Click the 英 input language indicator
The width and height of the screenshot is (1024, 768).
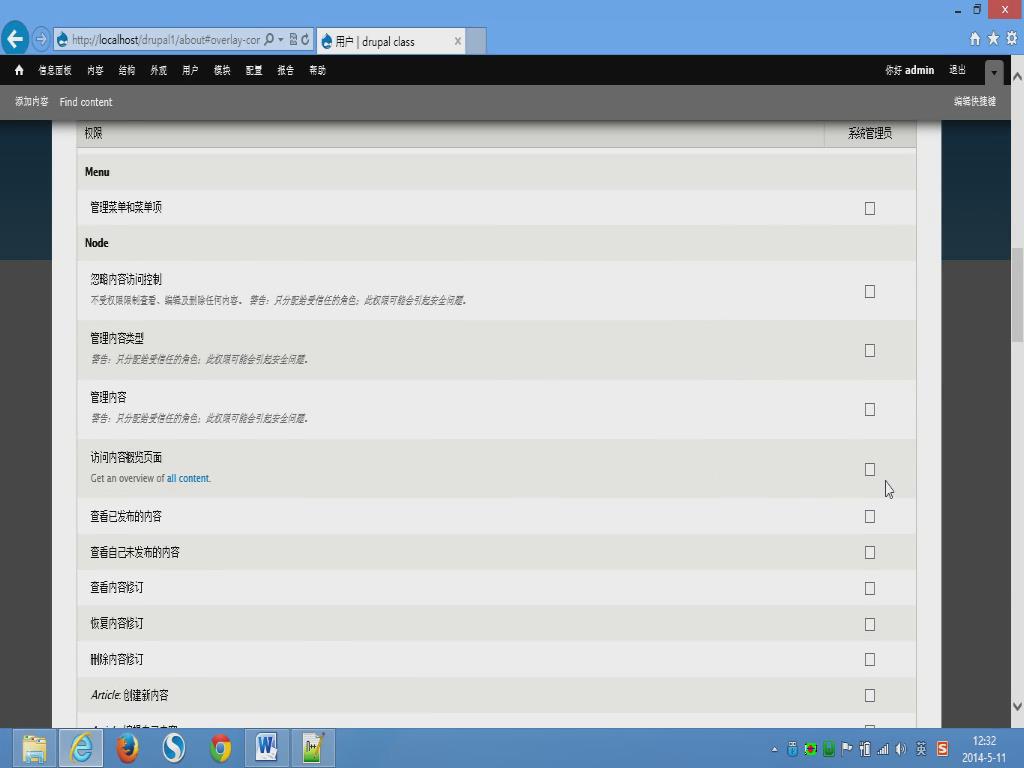coord(921,749)
